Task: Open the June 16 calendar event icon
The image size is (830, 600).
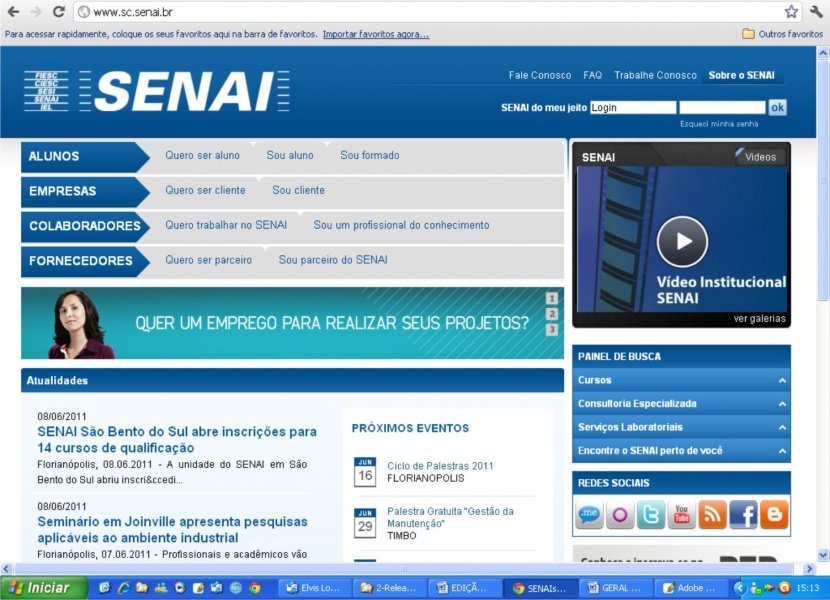Action: [365, 472]
